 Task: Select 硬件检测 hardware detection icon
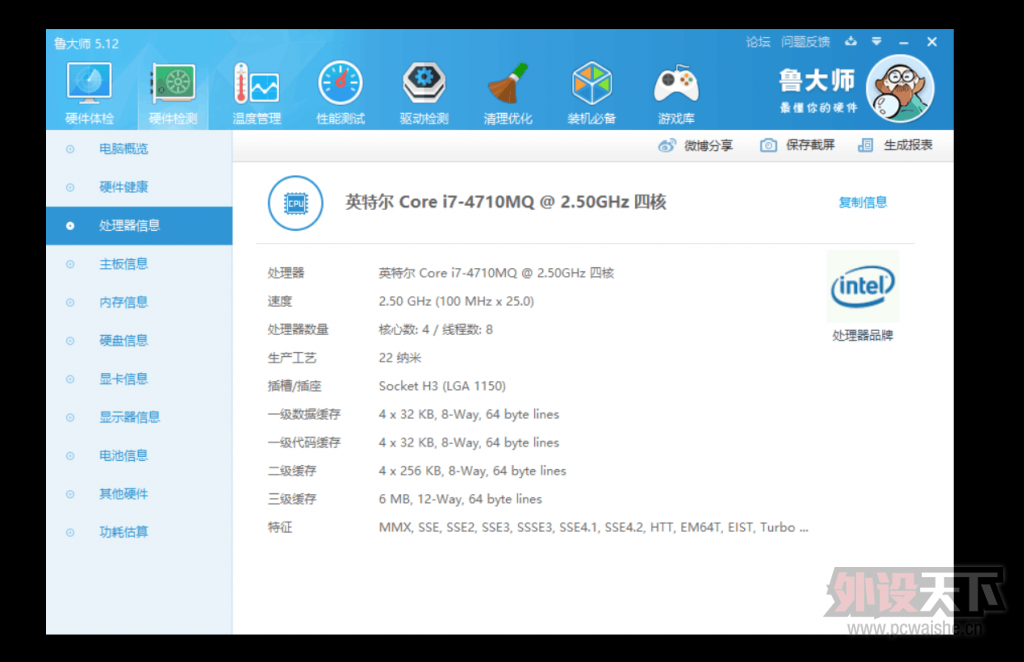pos(173,93)
